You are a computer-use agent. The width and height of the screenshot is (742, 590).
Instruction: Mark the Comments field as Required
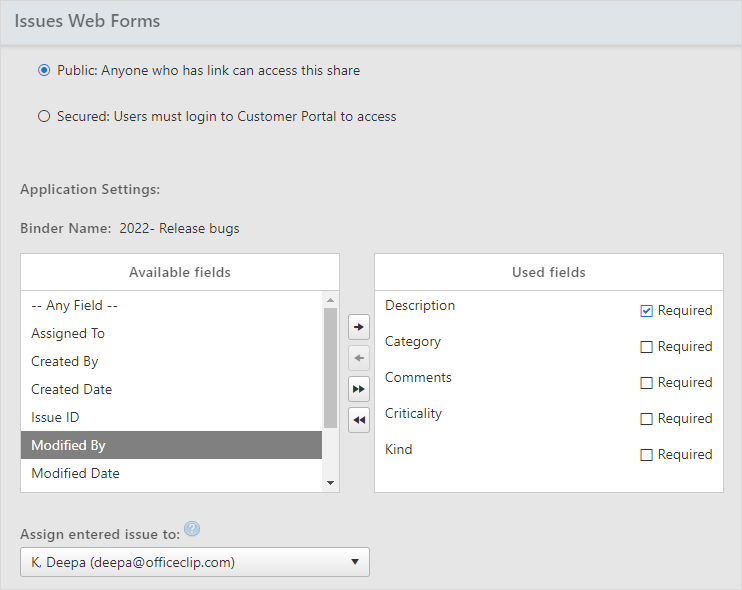646,383
